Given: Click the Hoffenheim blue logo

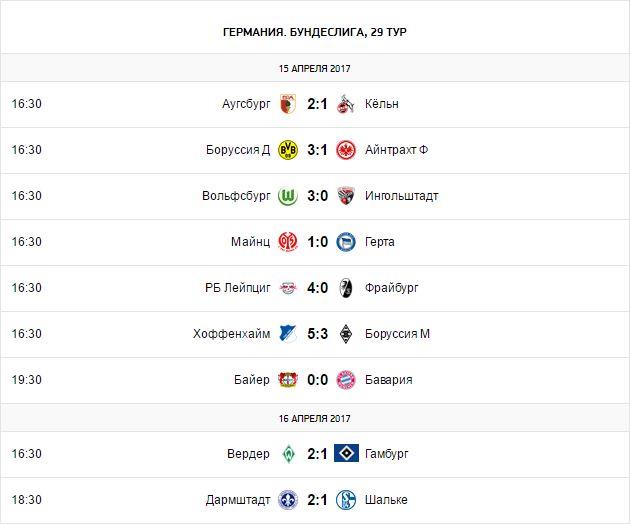Looking at the screenshot, I should pos(288,334).
